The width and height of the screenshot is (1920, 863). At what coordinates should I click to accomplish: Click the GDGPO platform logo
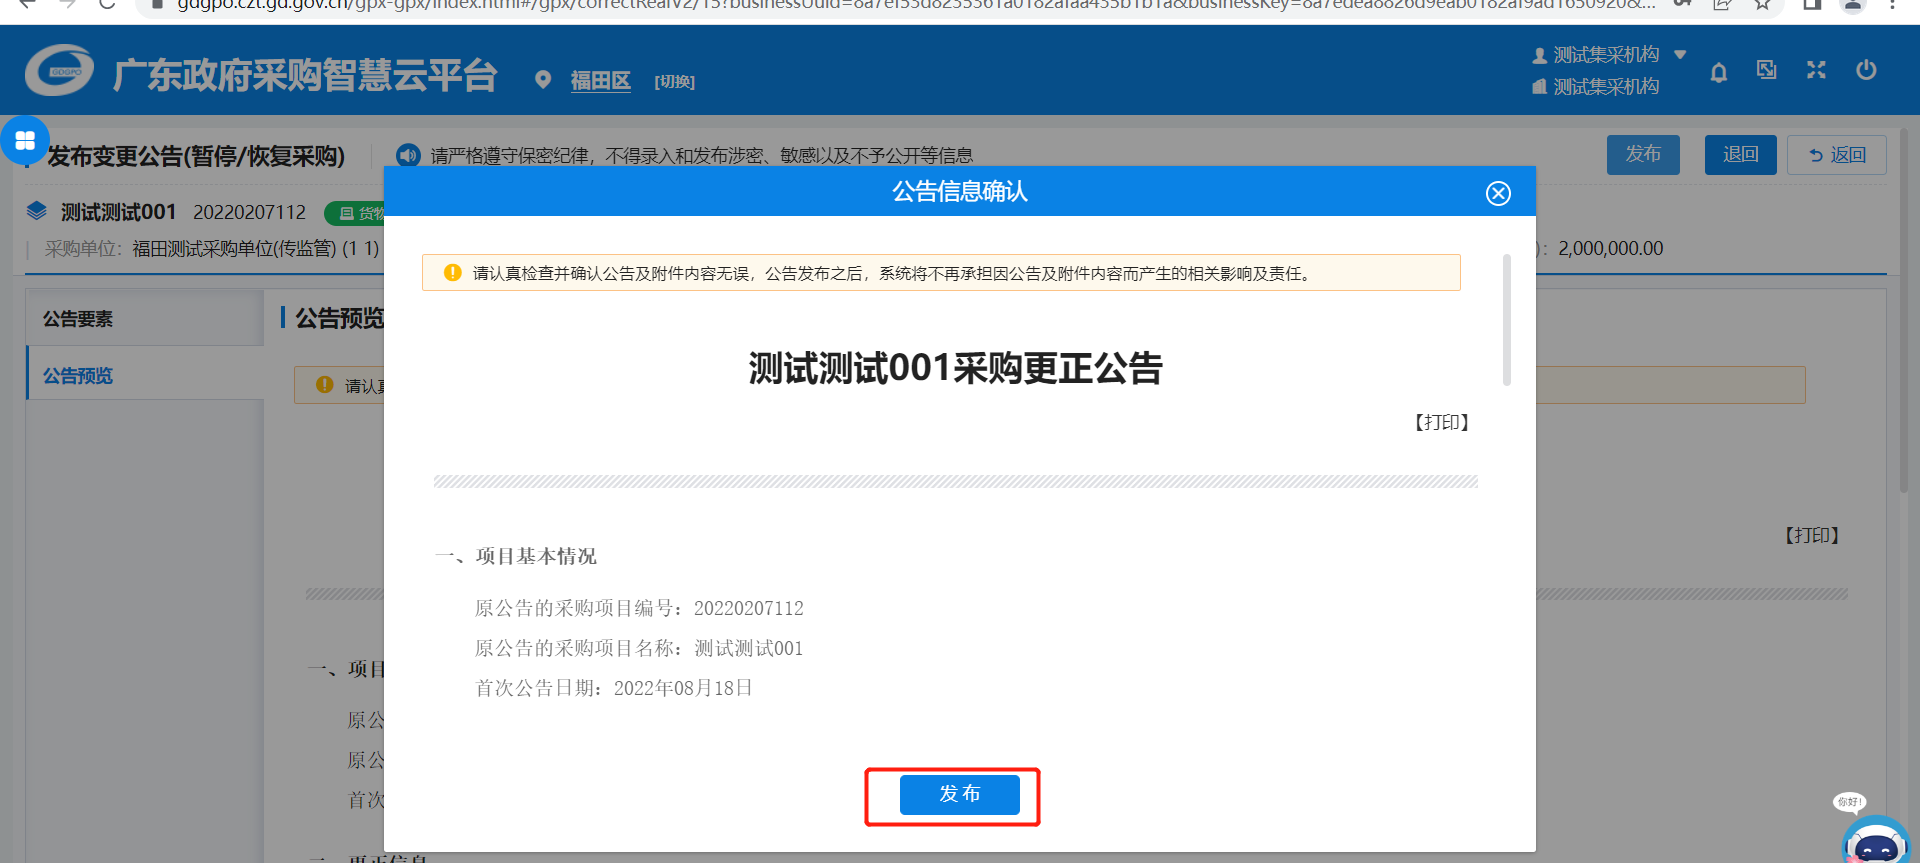[60, 71]
